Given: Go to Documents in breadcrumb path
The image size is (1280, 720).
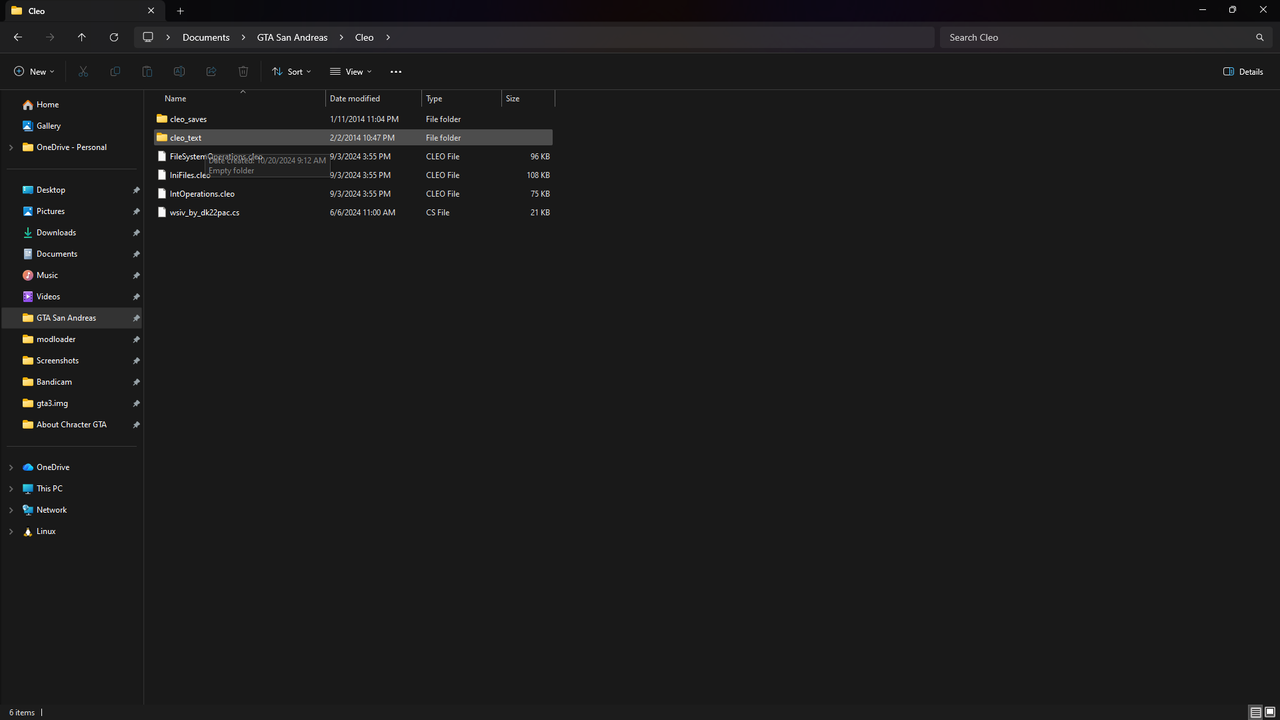Looking at the screenshot, I should [206, 37].
